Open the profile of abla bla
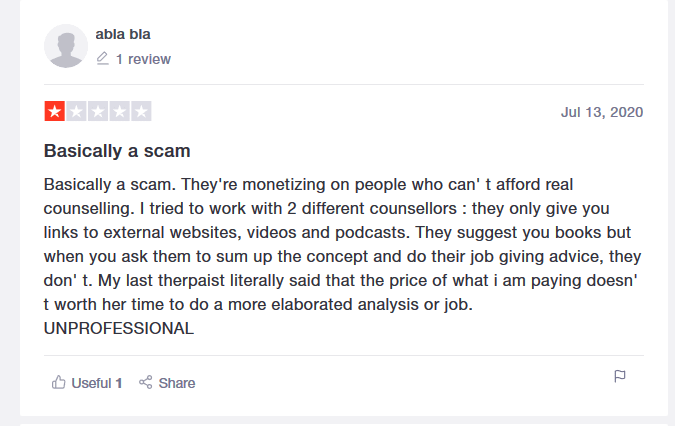 click(123, 35)
